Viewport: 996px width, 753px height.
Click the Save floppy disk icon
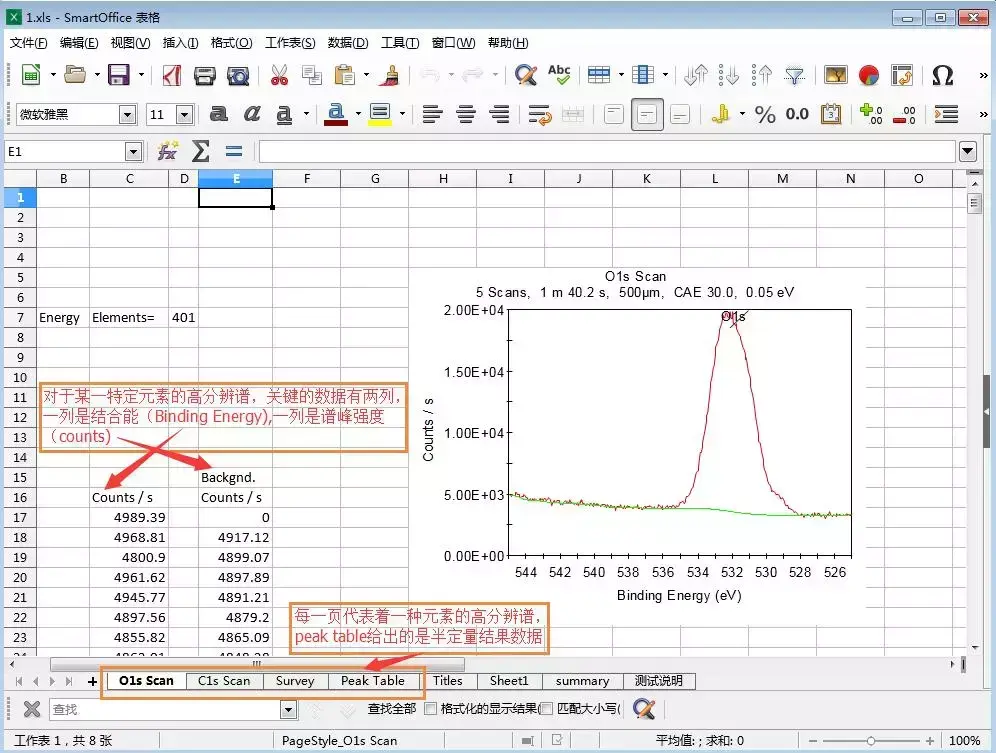(x=119, y=75)
